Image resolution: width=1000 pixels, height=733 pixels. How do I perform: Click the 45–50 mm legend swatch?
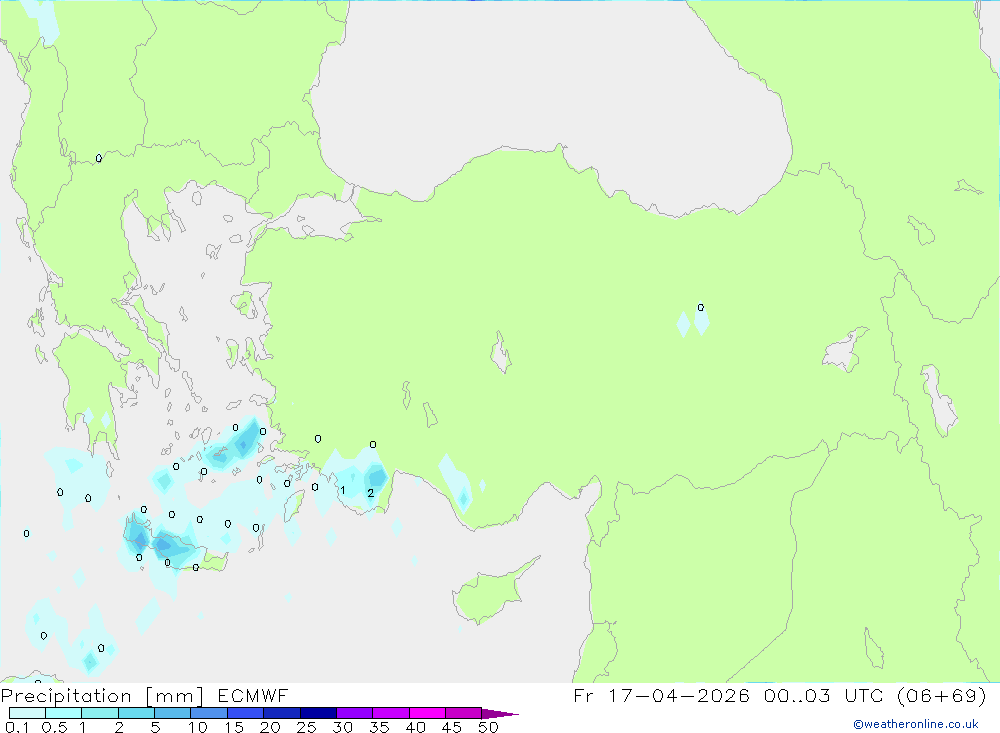(x=463, y=713)
